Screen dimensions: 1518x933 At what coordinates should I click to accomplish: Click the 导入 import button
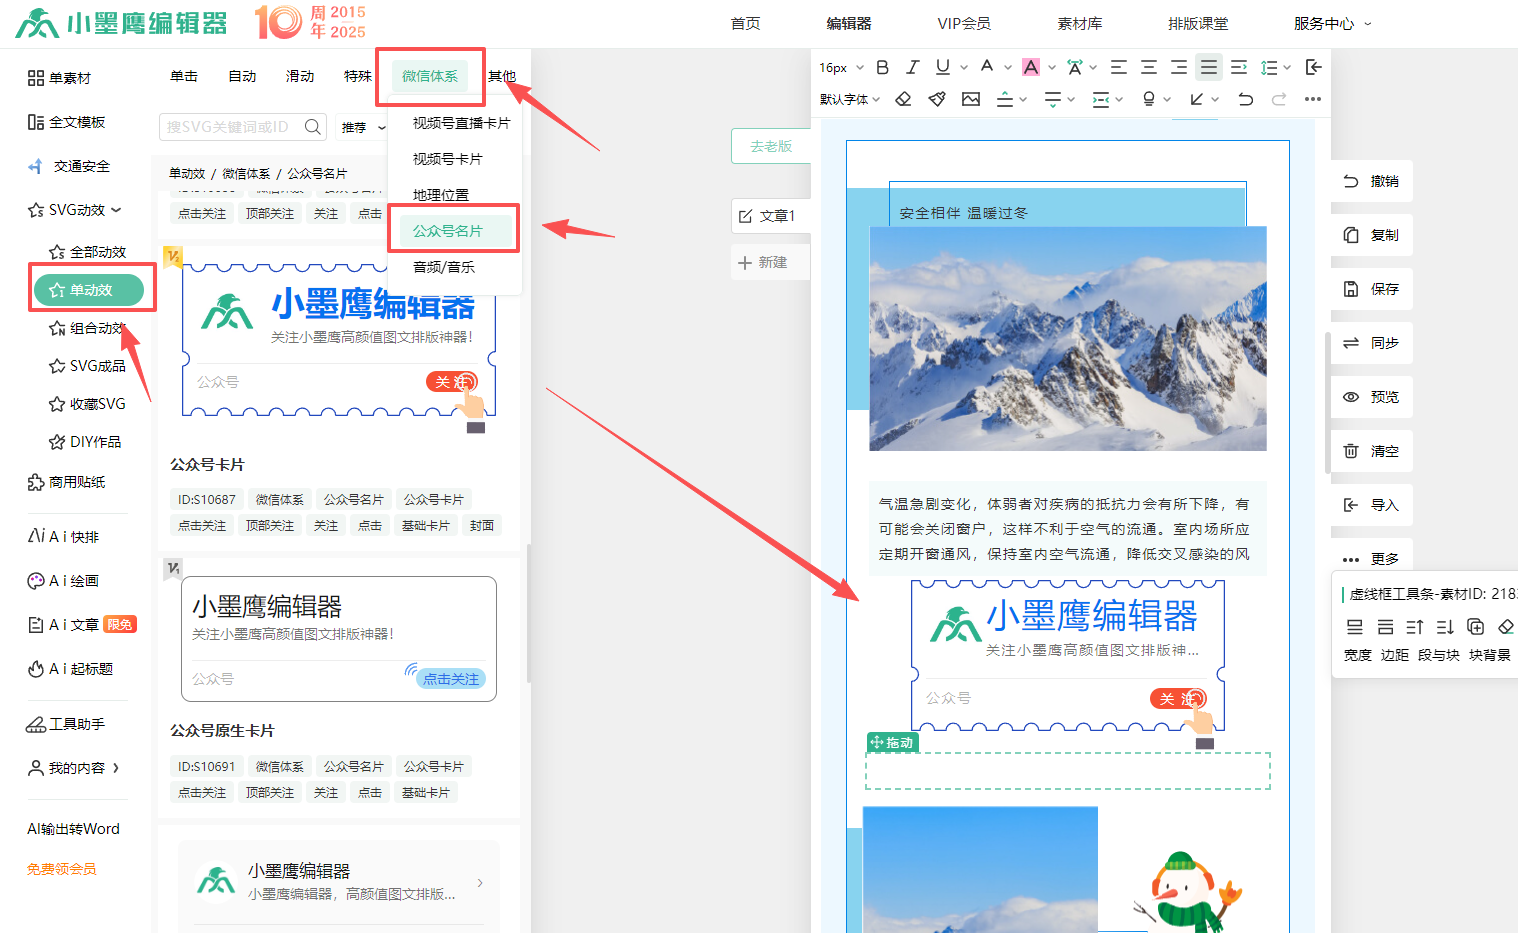(x=1372, y=505)
